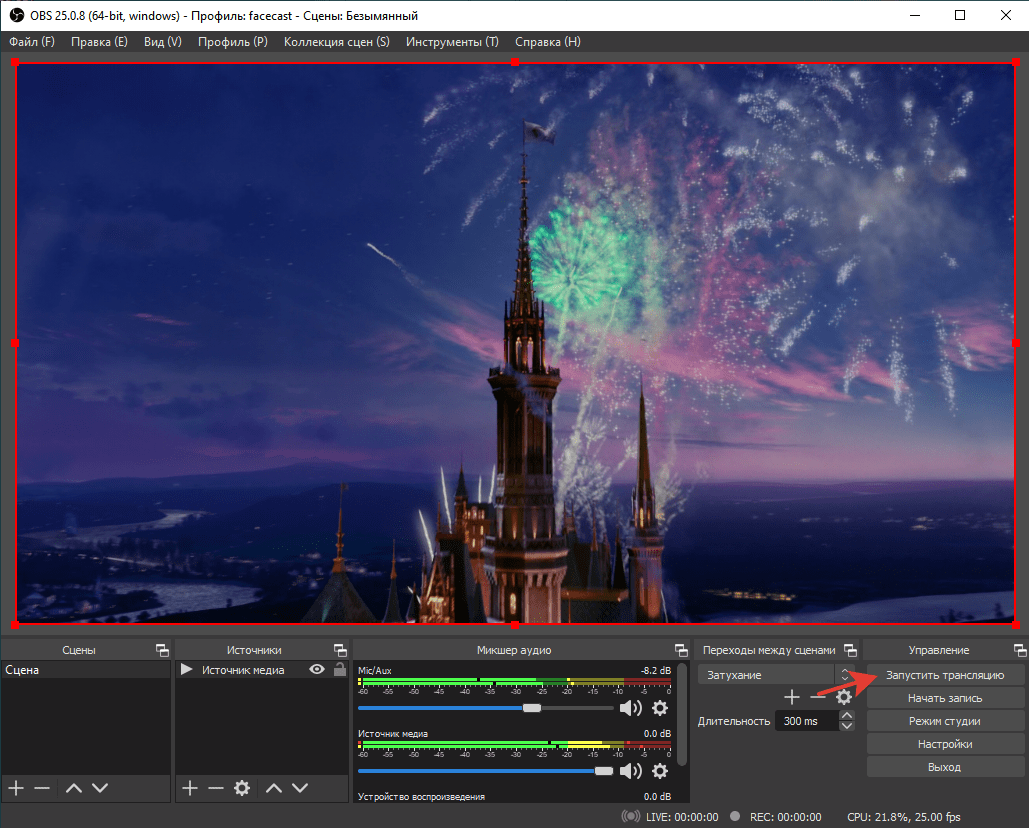This screenshot has height=828, width=1029.
Task: Undock the Управление panel
Action: click(x=1020, y=650)
